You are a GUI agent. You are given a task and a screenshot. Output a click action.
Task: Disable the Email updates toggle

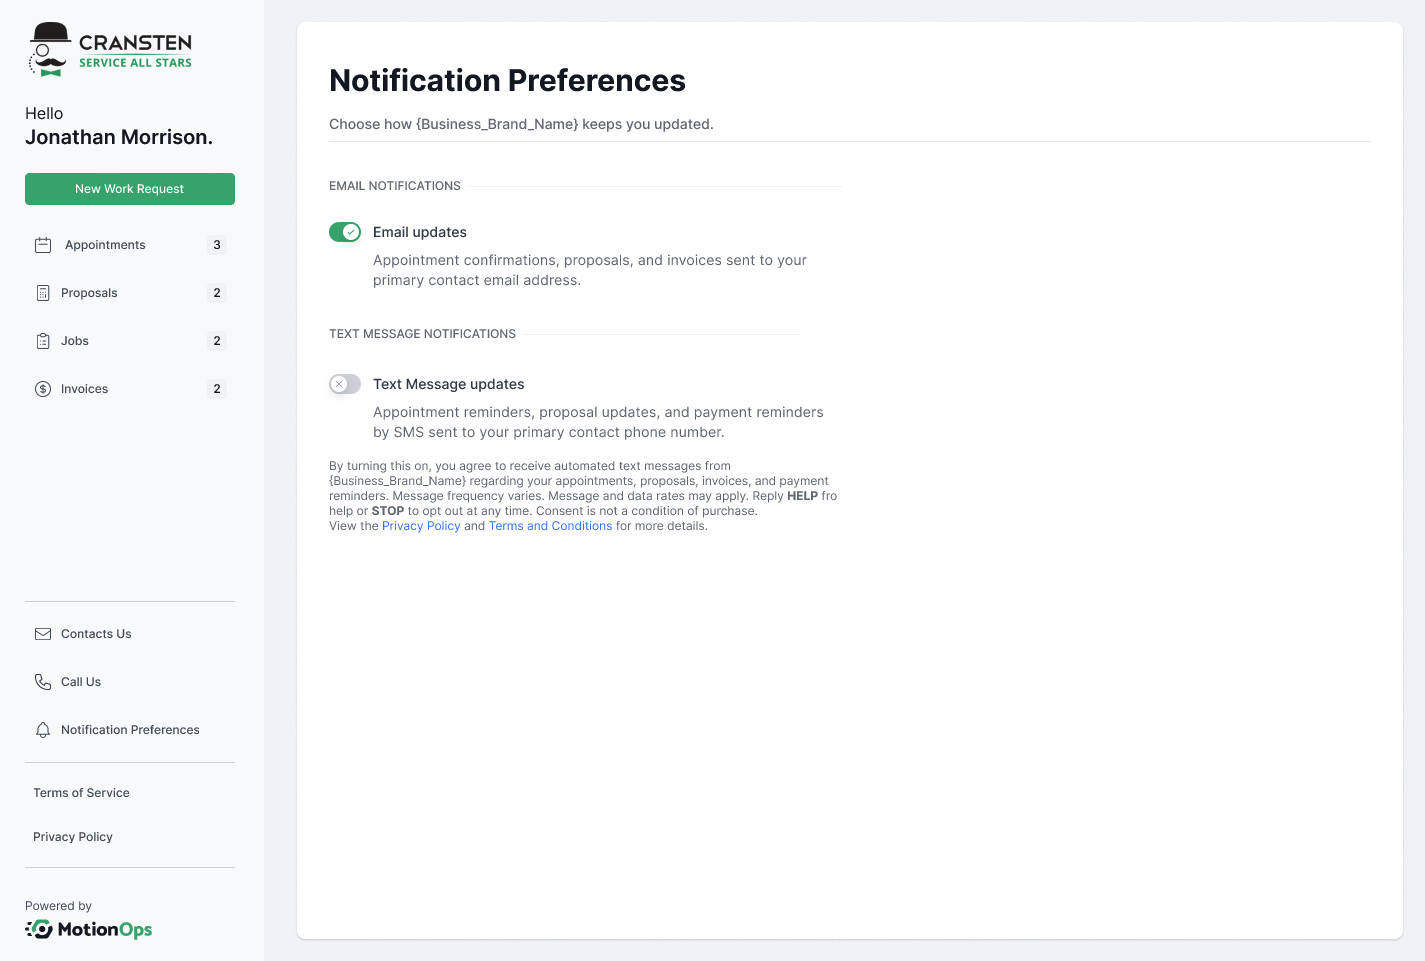click(x=345, y=232)
